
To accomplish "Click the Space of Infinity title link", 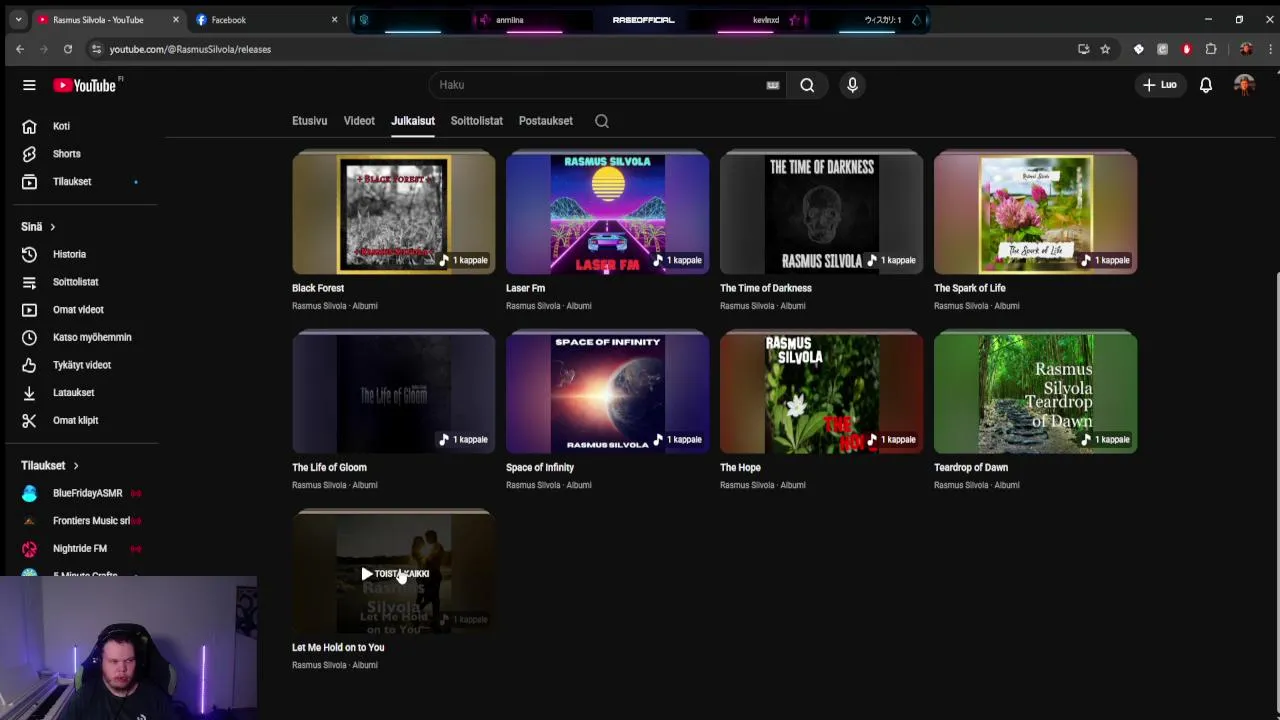I will pos(540,467).
